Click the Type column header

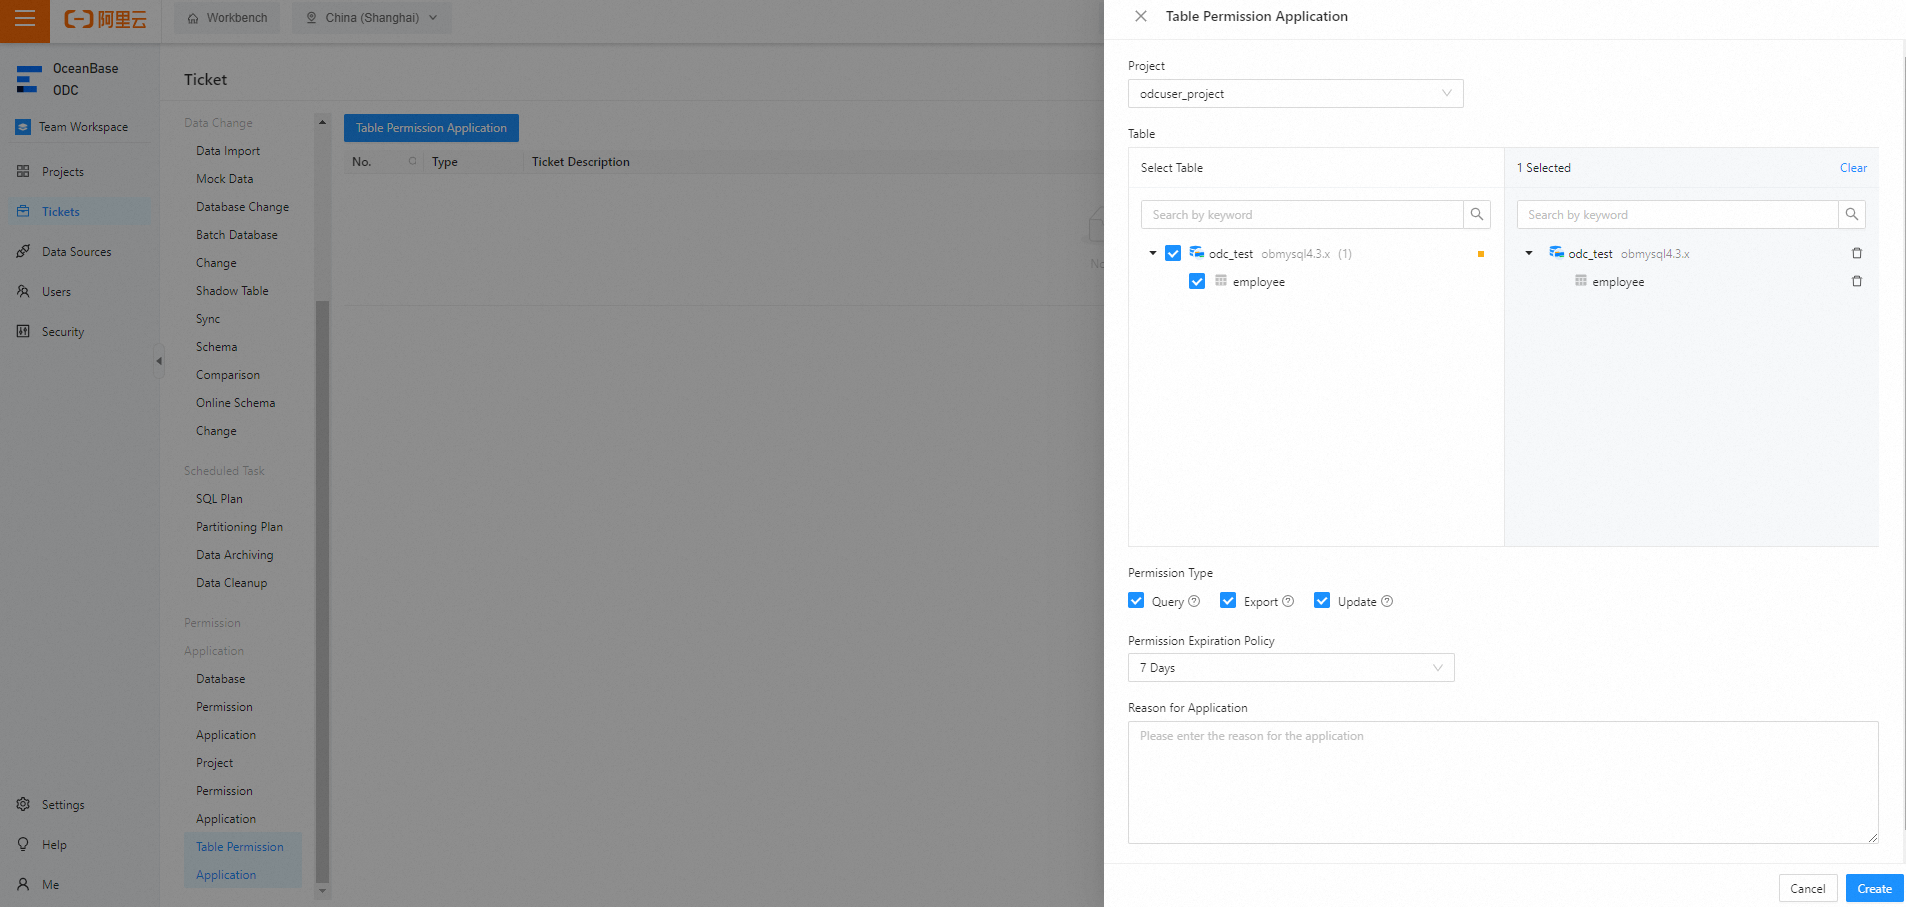tap(445, 162)
